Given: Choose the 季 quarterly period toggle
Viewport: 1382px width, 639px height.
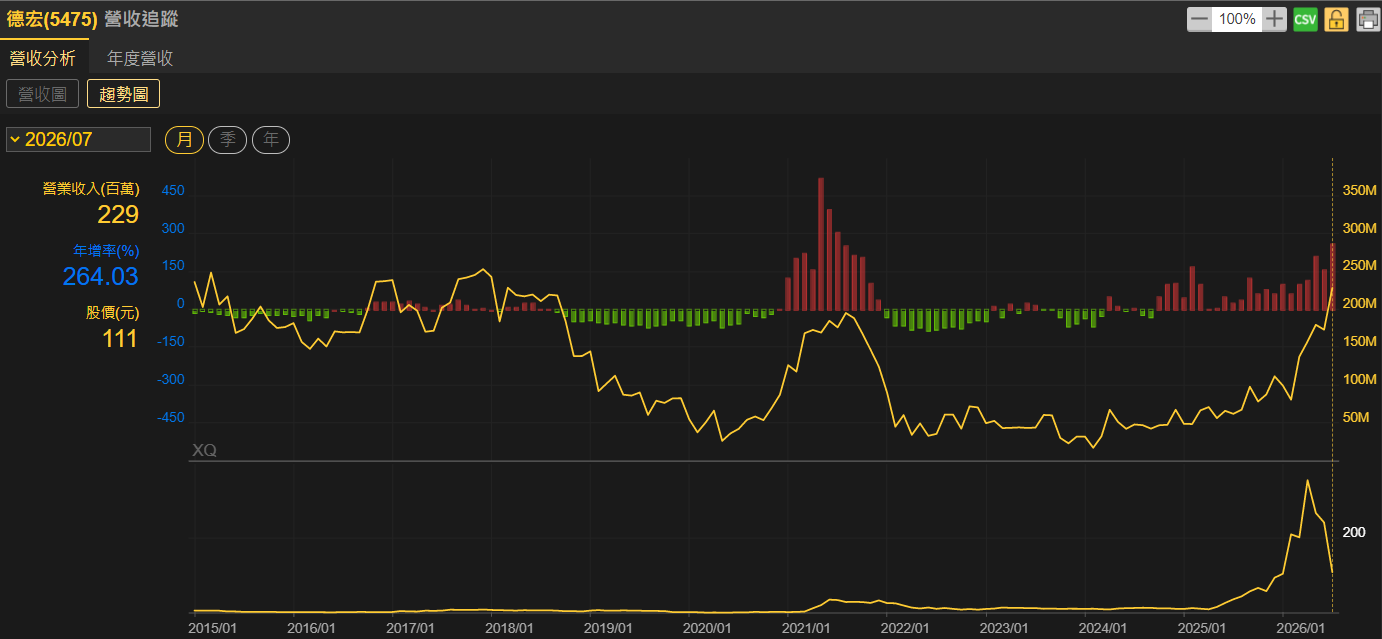Looking at the screenshot, I should click(227, 140).
